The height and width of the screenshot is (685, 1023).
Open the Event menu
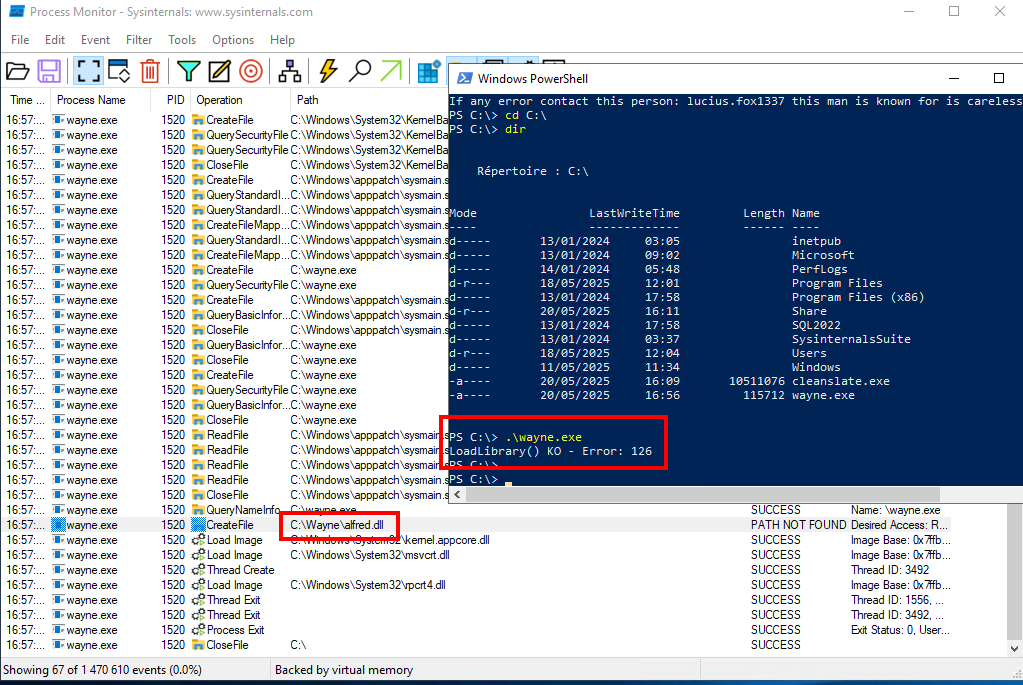95,40
